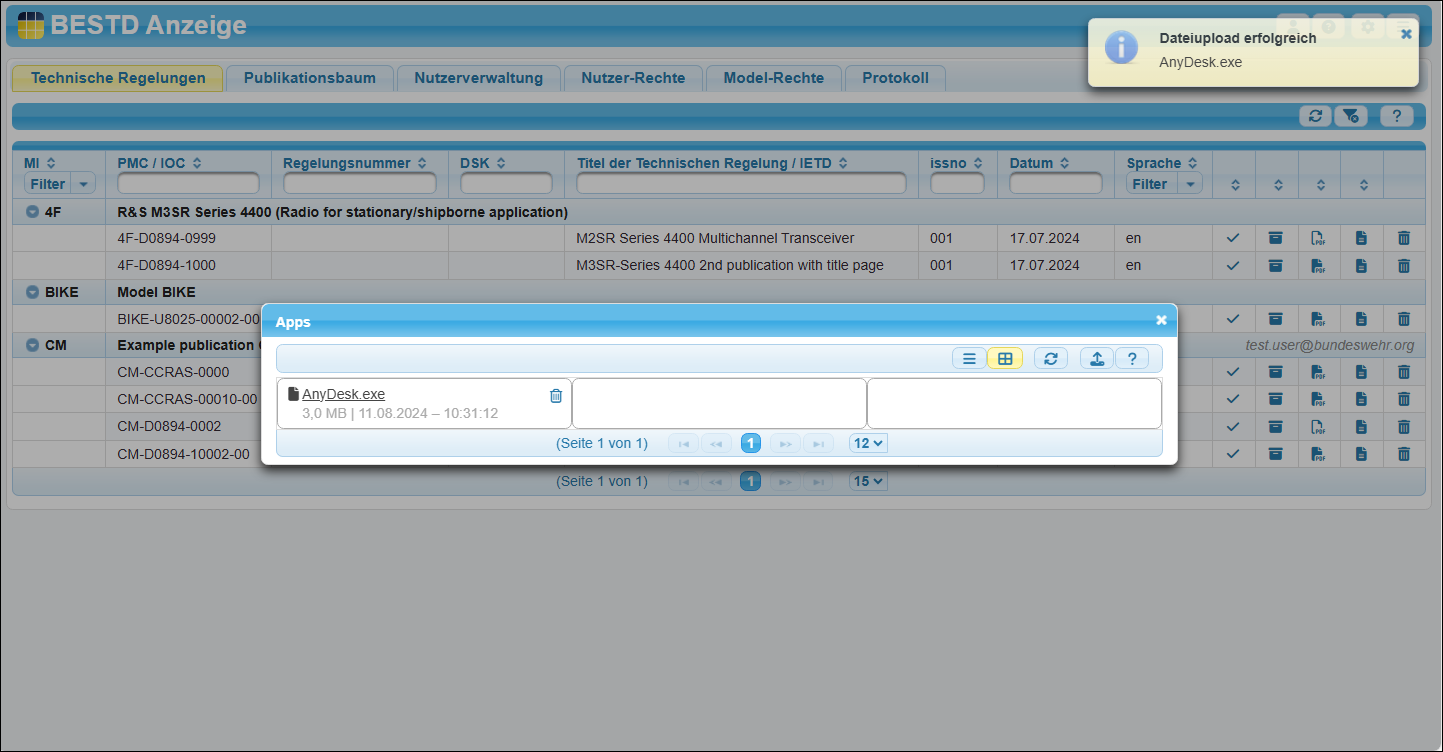Open help in the Apps dialog toolbar
1443x752 pixels.
[1131, 359]
